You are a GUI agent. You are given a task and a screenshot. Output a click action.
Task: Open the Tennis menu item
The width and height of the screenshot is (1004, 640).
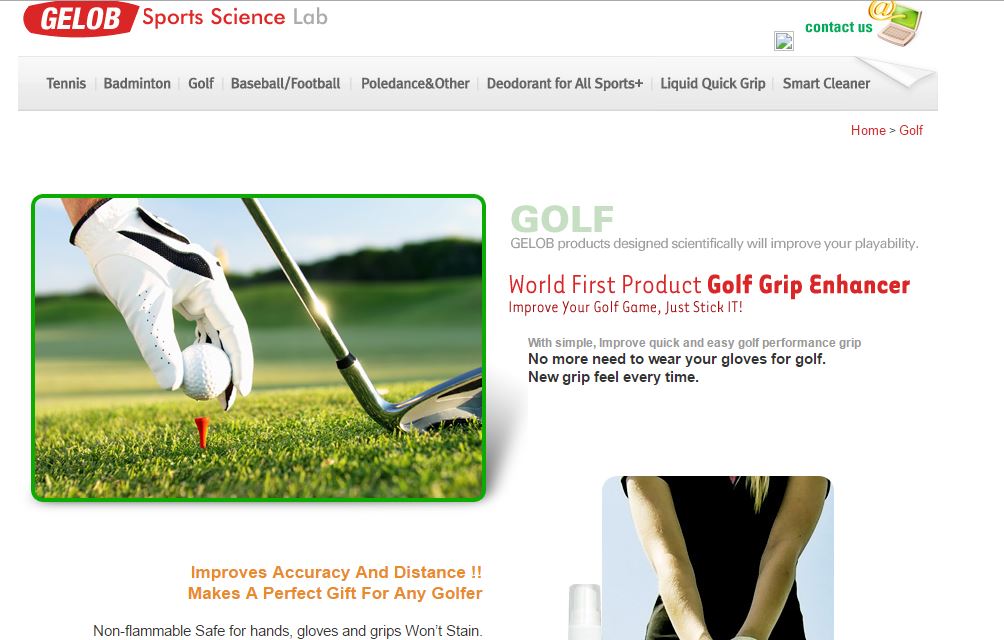tap(66, 84)
